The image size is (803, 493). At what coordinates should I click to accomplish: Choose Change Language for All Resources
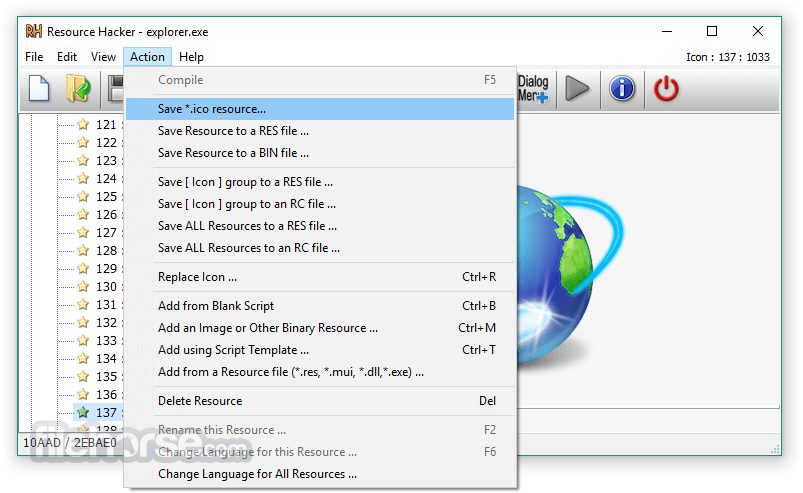coord(320,474)
